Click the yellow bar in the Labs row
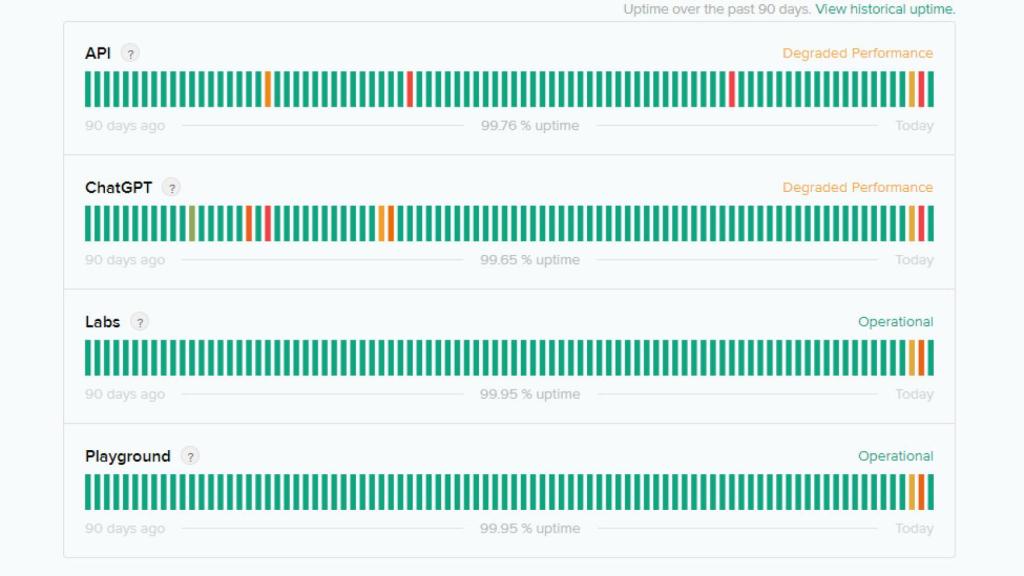Viewport: 1024px width, 576px height. (912, 358)
